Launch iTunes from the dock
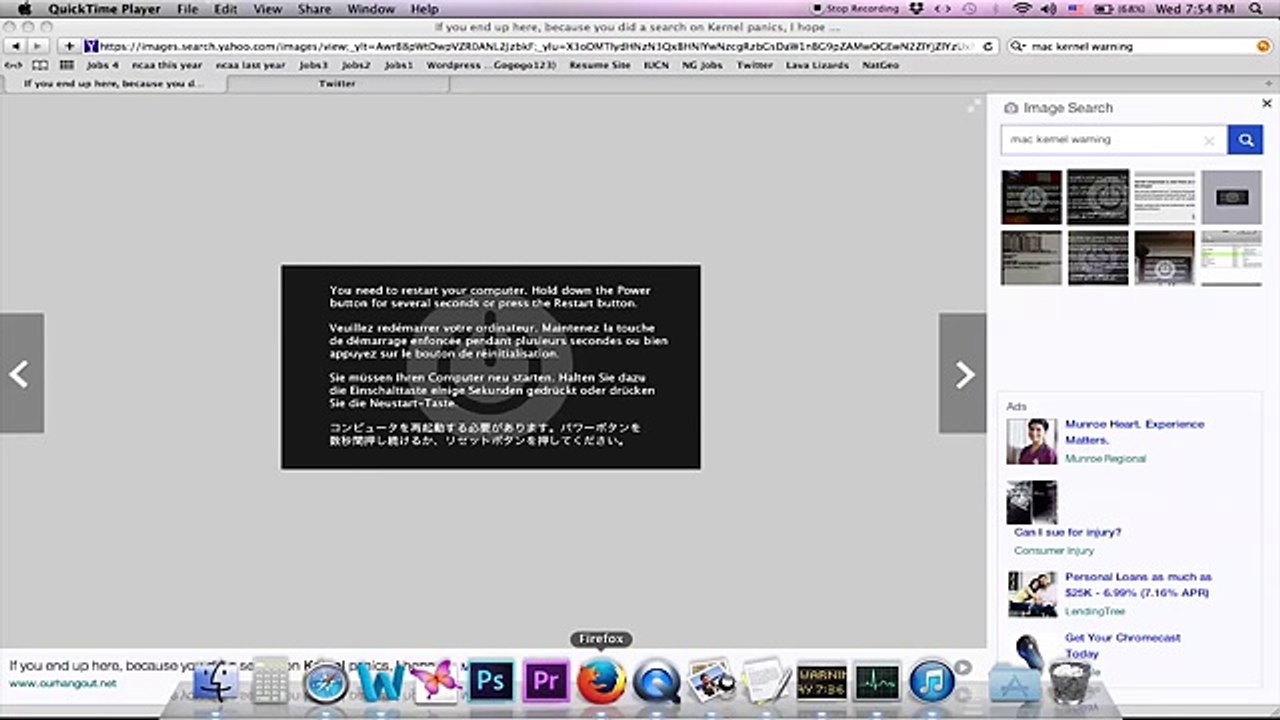The image size is (1280, 720). coord(932,682)
